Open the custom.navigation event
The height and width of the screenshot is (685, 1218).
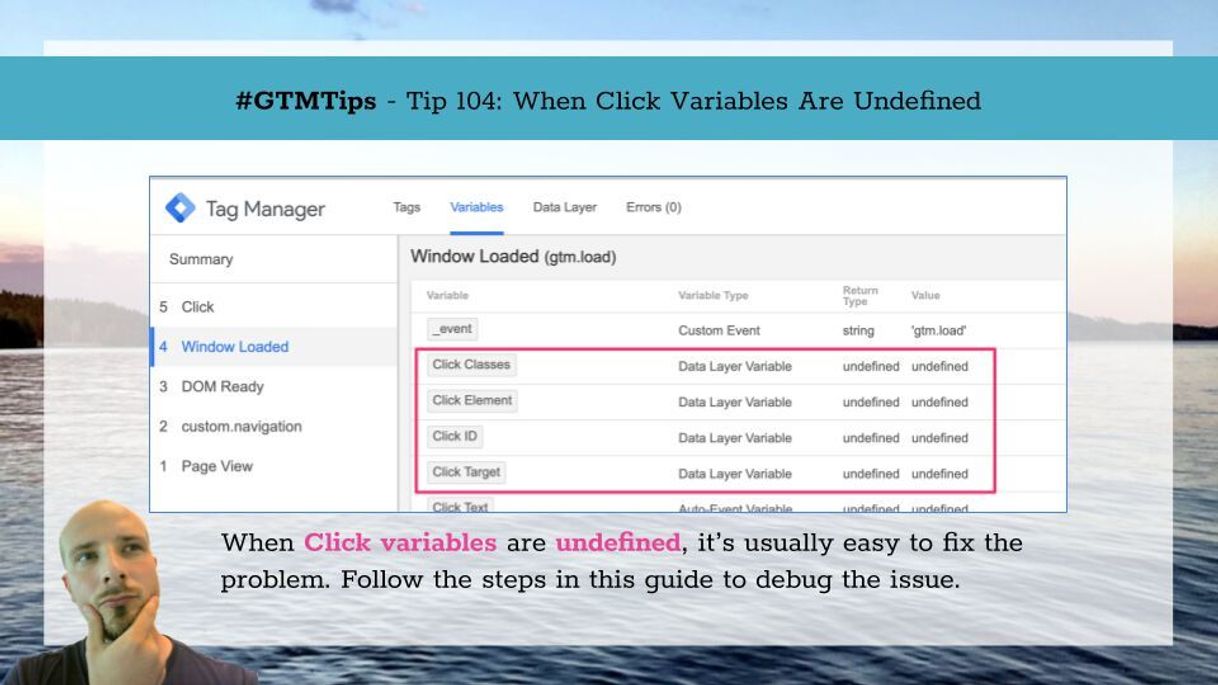tap(241, 427)
